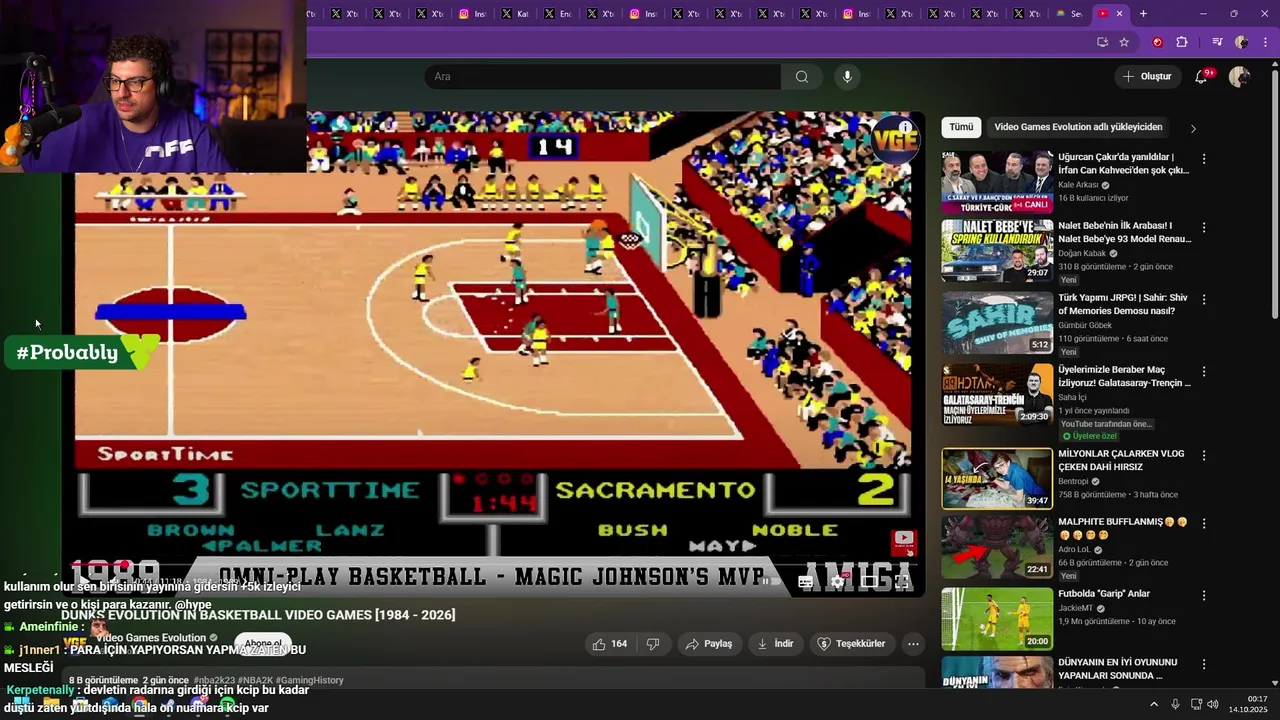The width and height of the screenshot is (1280, 720).
Task: Show more filter chips with right chevron
Action: [x=1192, y=128]
